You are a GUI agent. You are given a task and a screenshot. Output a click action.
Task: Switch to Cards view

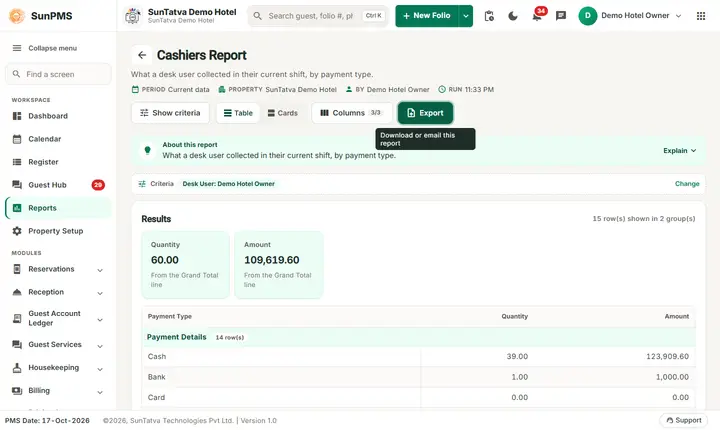click(283, 113)
